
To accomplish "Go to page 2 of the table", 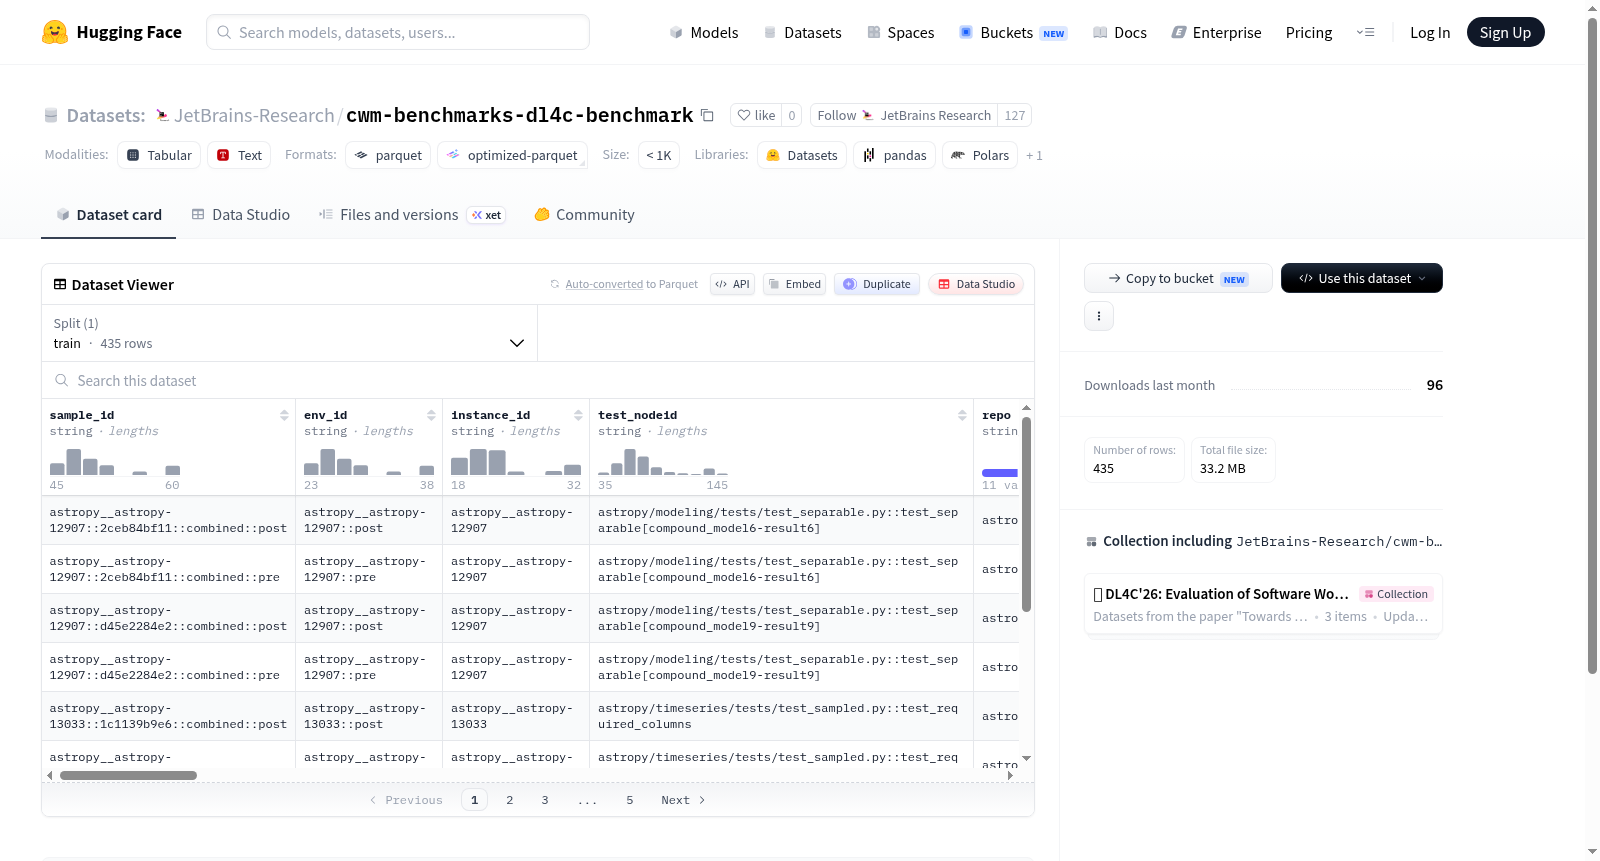I will [510, 800].
